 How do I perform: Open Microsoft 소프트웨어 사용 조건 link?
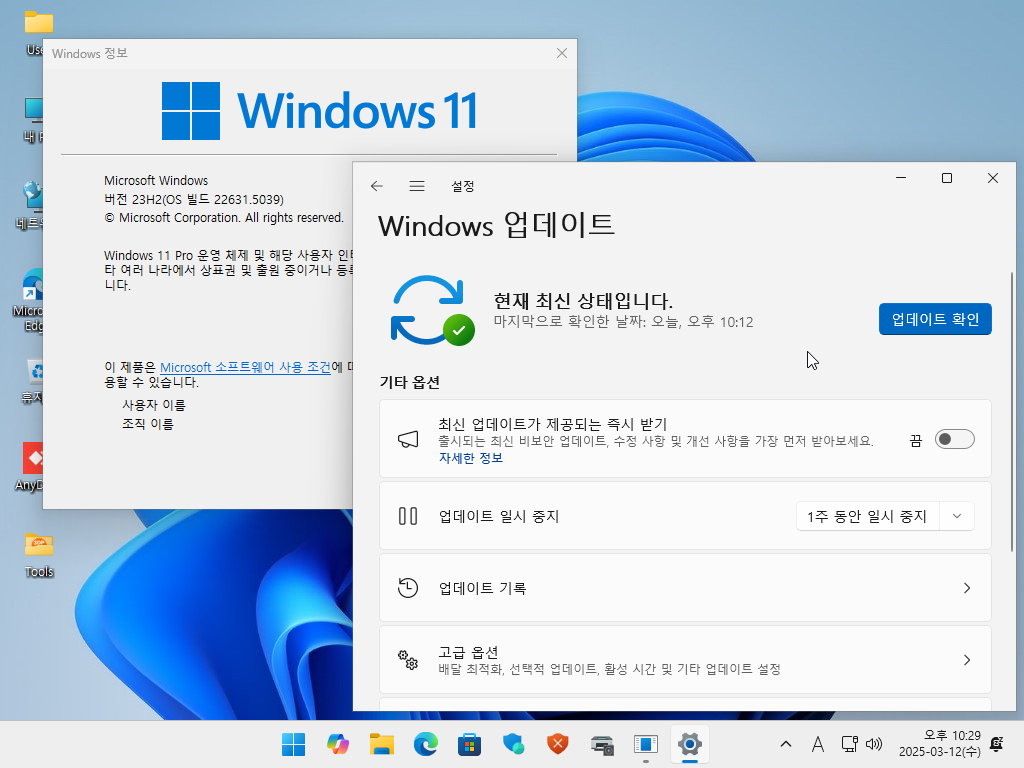click(246, 367)
